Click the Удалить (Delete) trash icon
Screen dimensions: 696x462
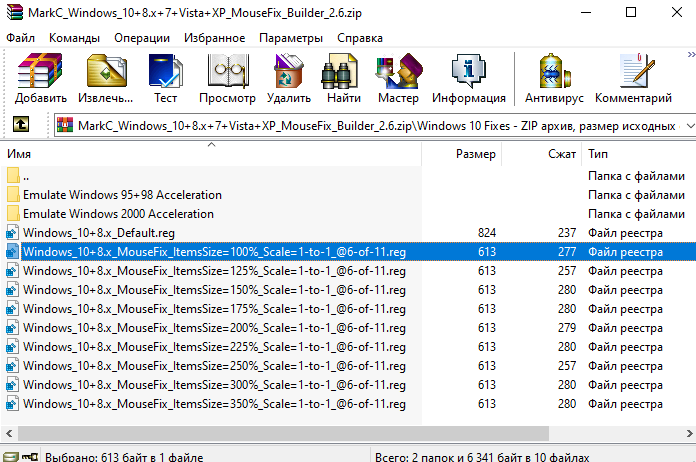point(289,71)
